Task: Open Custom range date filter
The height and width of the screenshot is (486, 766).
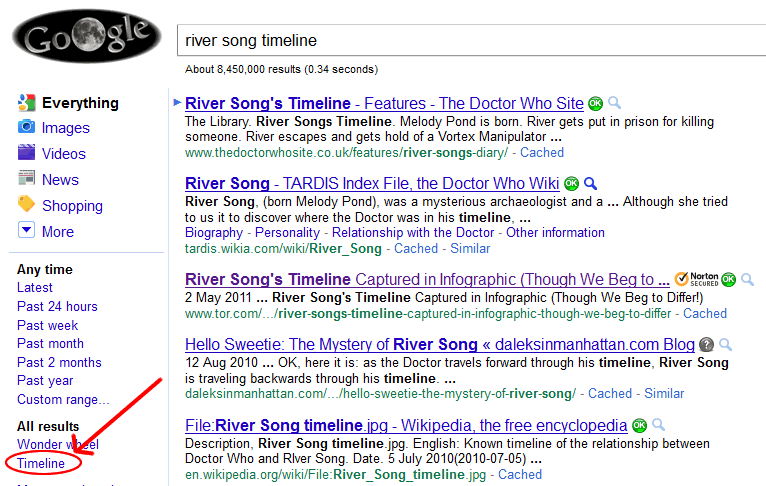Action: pos(63,400)
